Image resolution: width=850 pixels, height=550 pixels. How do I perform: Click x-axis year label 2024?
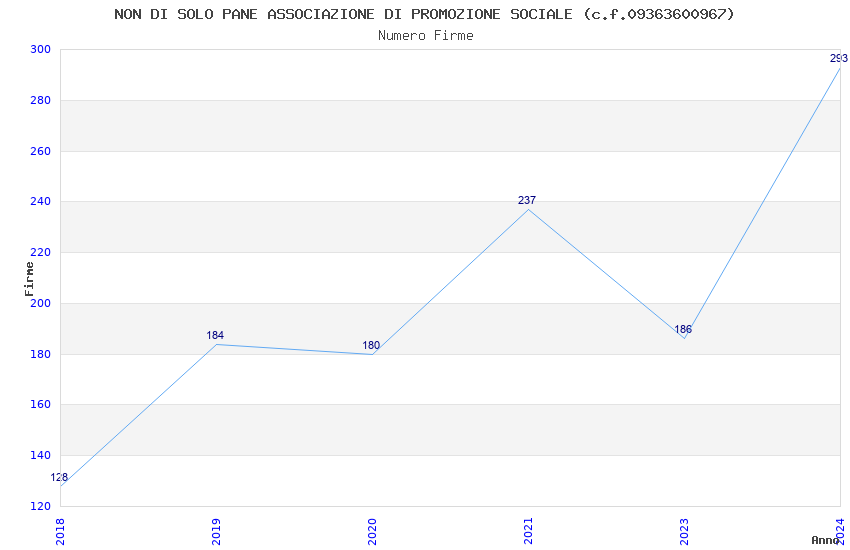[x=841, y=531]
